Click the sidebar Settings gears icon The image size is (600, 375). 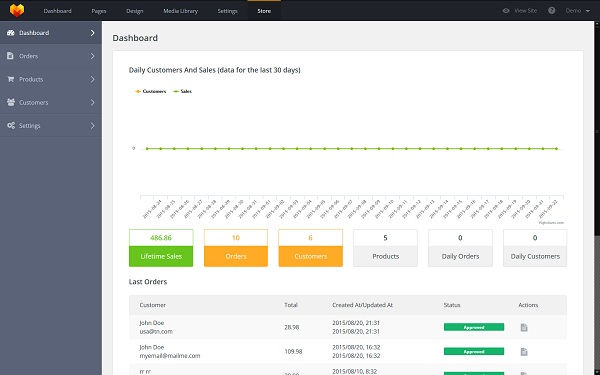tap(11, 126)
